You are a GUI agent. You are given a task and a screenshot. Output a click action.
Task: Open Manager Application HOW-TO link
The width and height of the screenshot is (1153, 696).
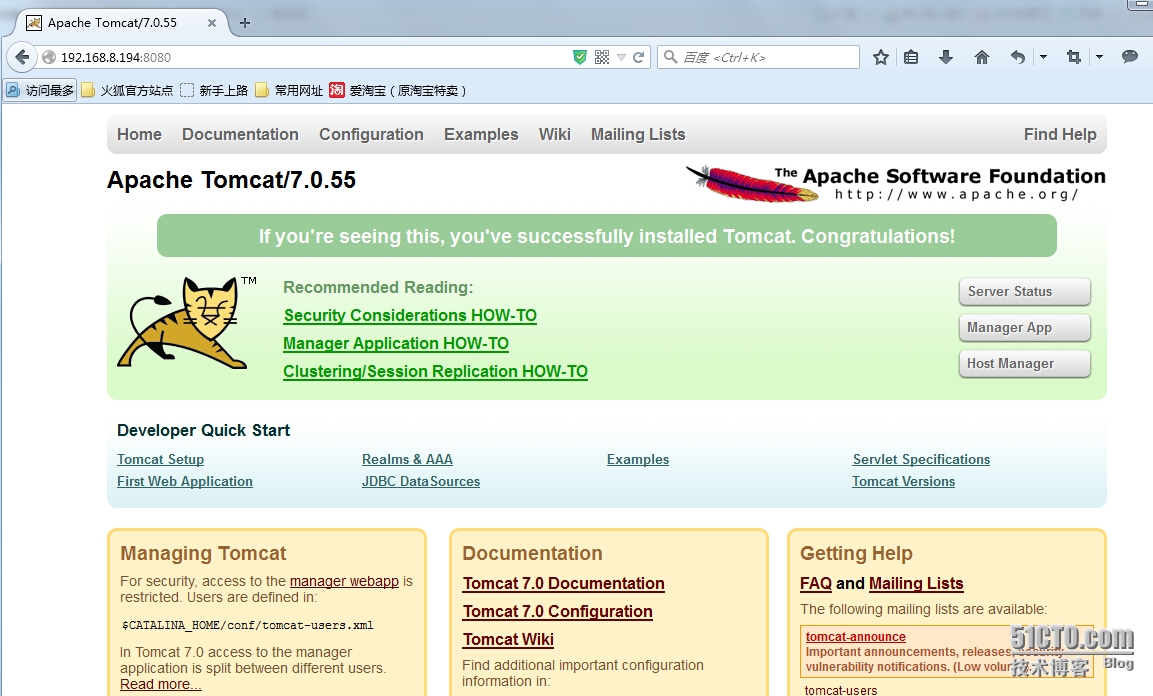(396, 343)
